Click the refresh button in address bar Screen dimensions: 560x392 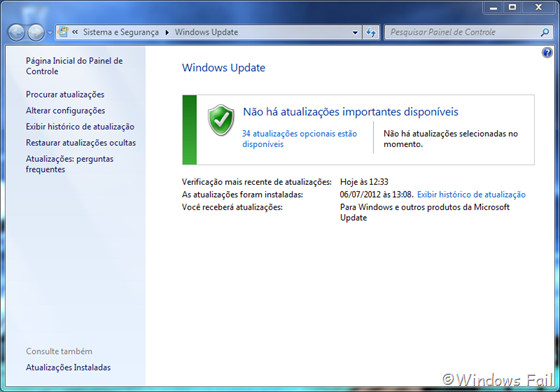point(371,32)
